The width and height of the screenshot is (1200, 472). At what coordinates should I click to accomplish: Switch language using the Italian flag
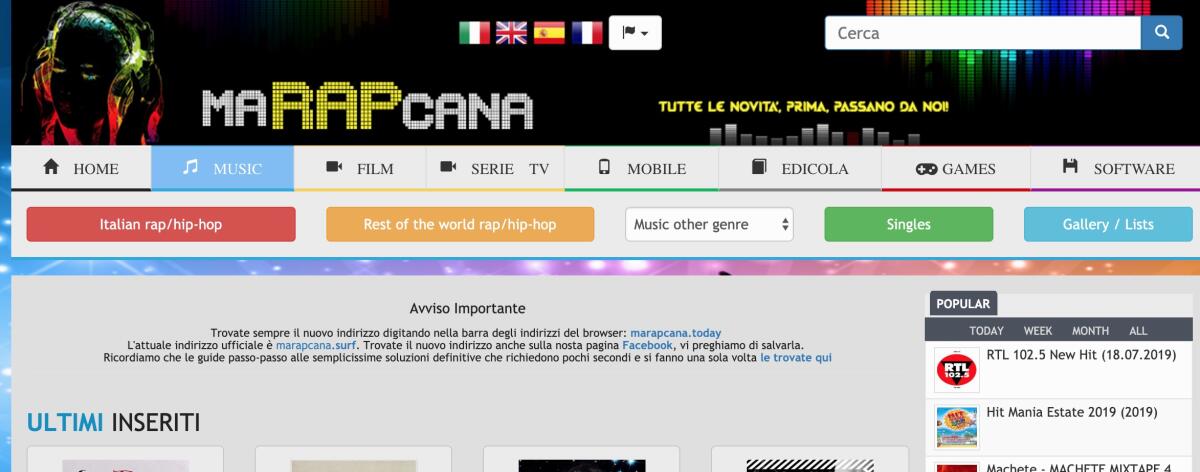pos(474,33)
